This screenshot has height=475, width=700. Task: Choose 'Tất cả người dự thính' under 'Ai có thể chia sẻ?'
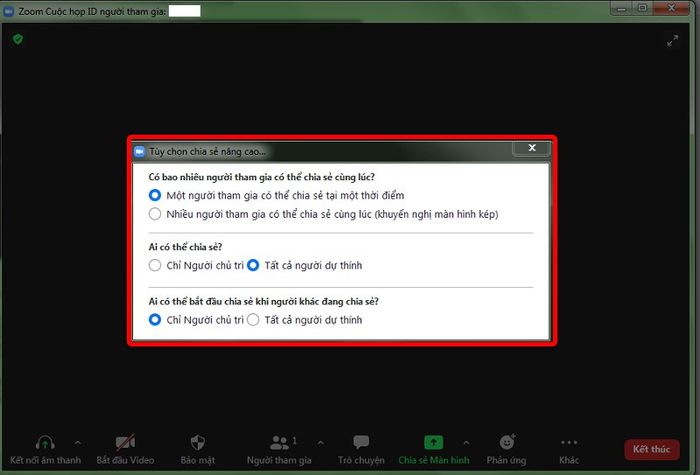point(253,265)
